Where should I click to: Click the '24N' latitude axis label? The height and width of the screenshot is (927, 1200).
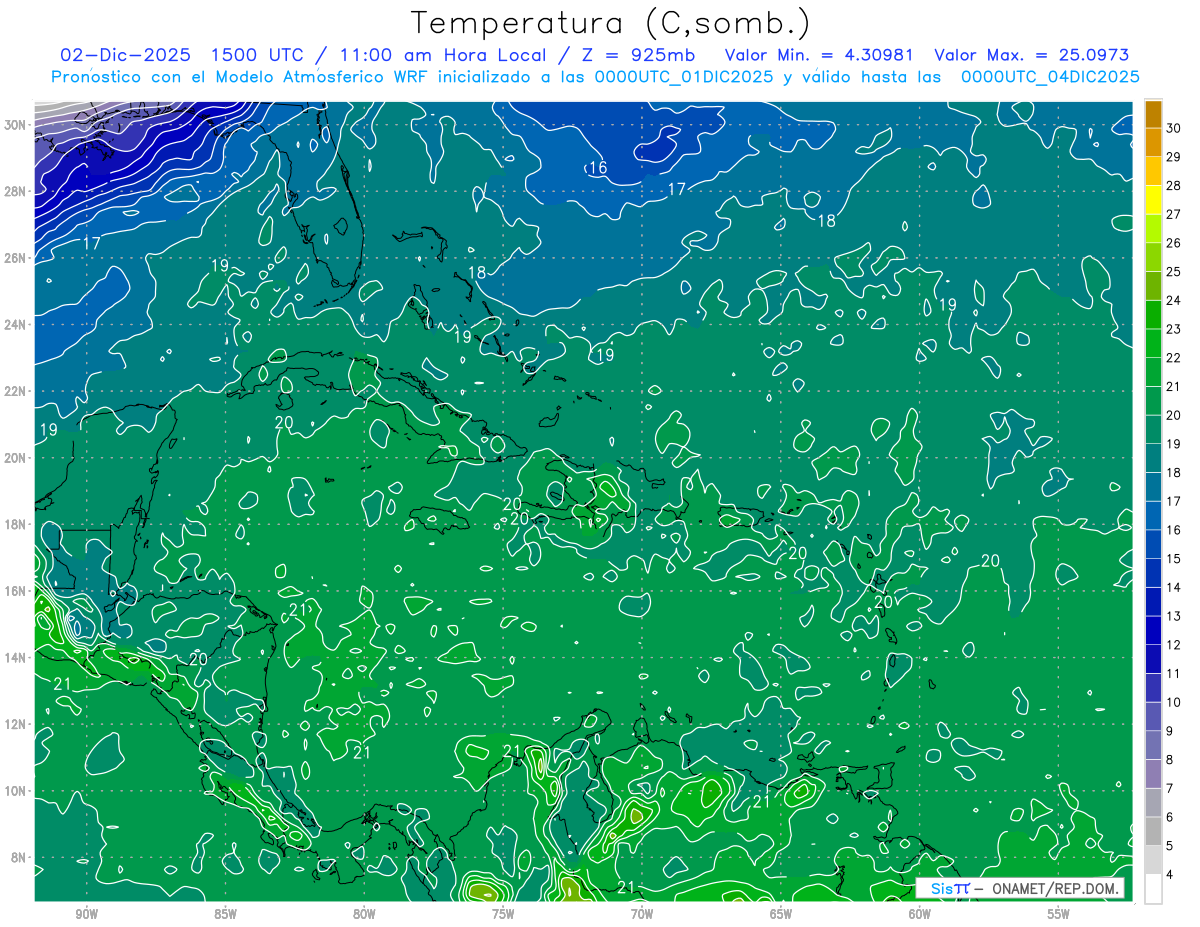[16, 325]
